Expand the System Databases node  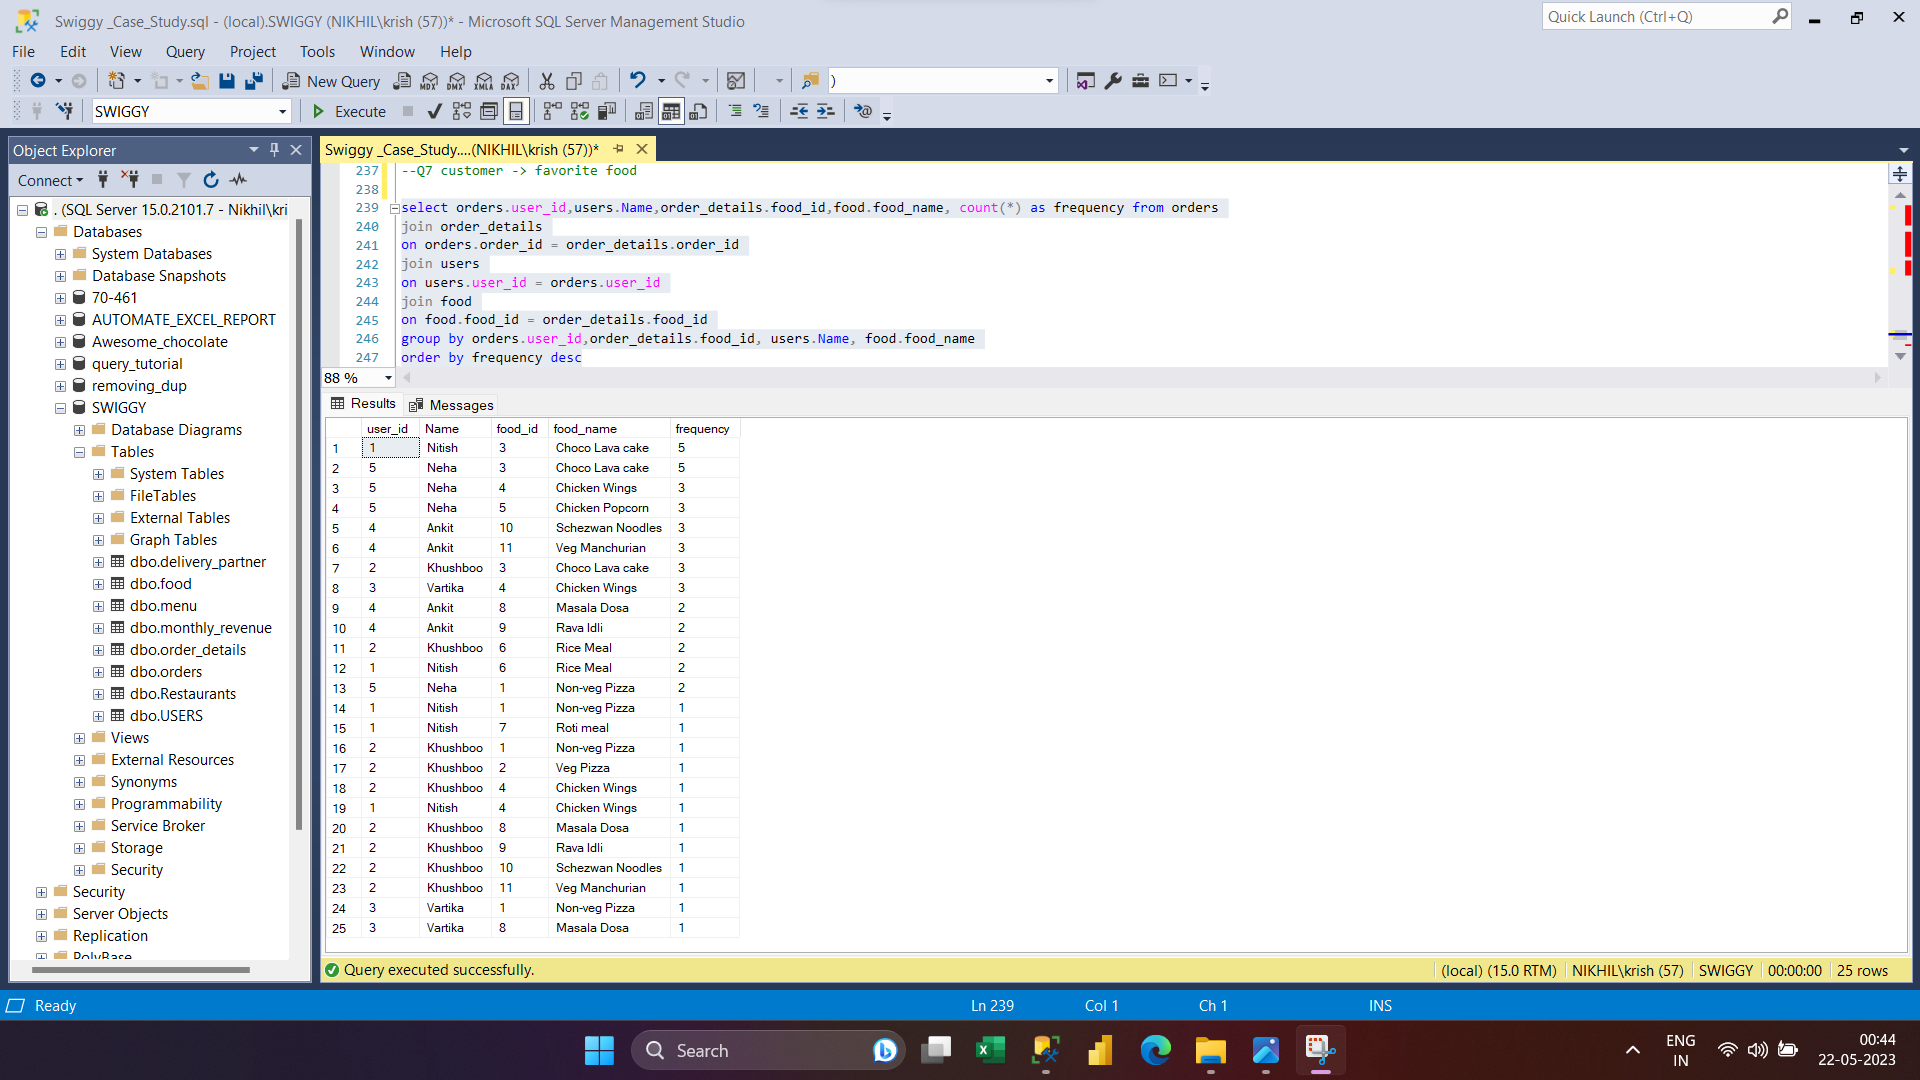click(60, 254)
